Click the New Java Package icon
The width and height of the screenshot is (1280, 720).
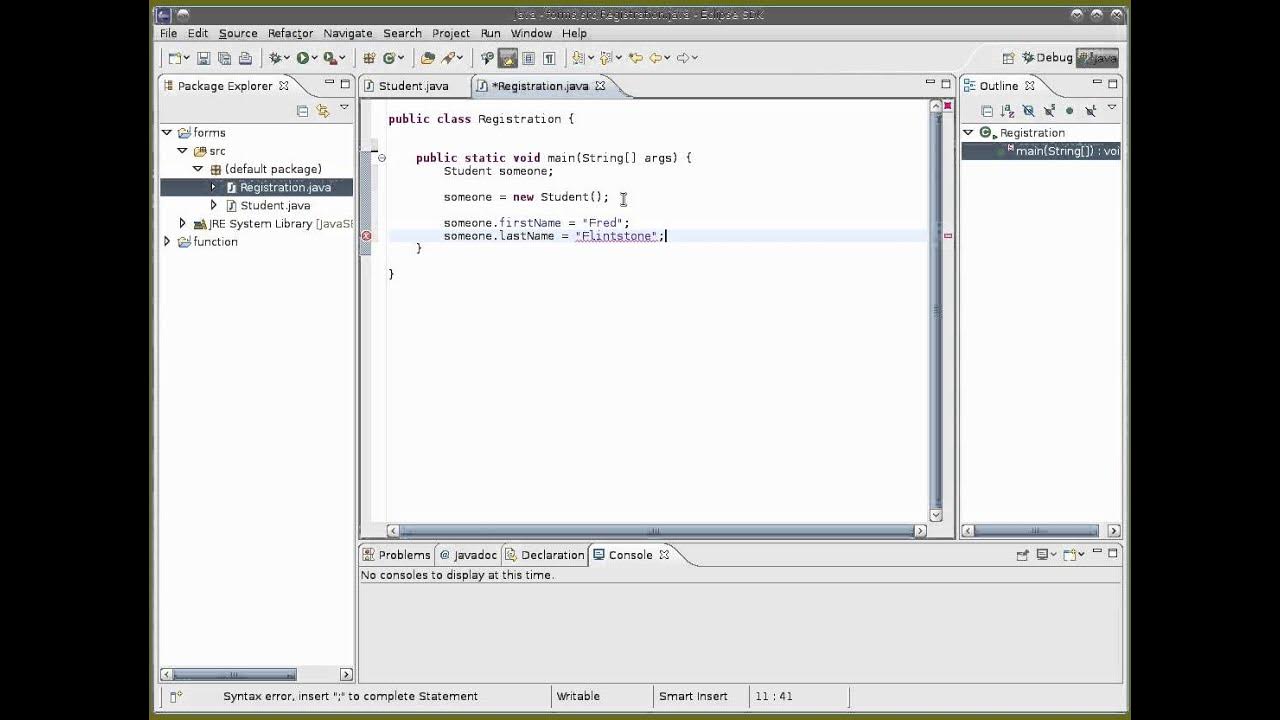click(x=369, y=58)
